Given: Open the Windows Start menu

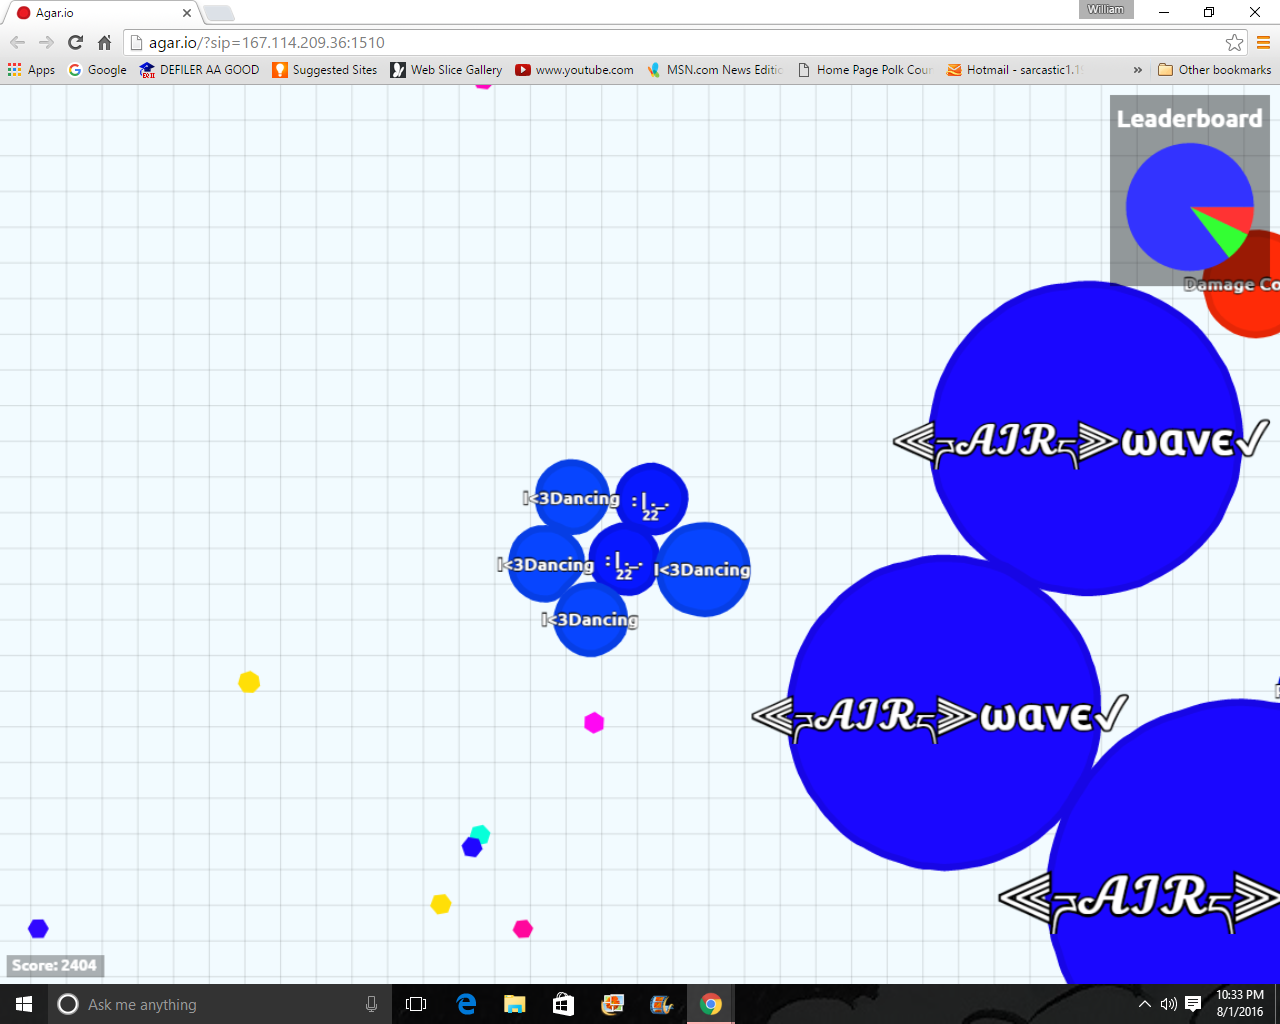Looking at the screenshot, I should [x=24, y=1004].
